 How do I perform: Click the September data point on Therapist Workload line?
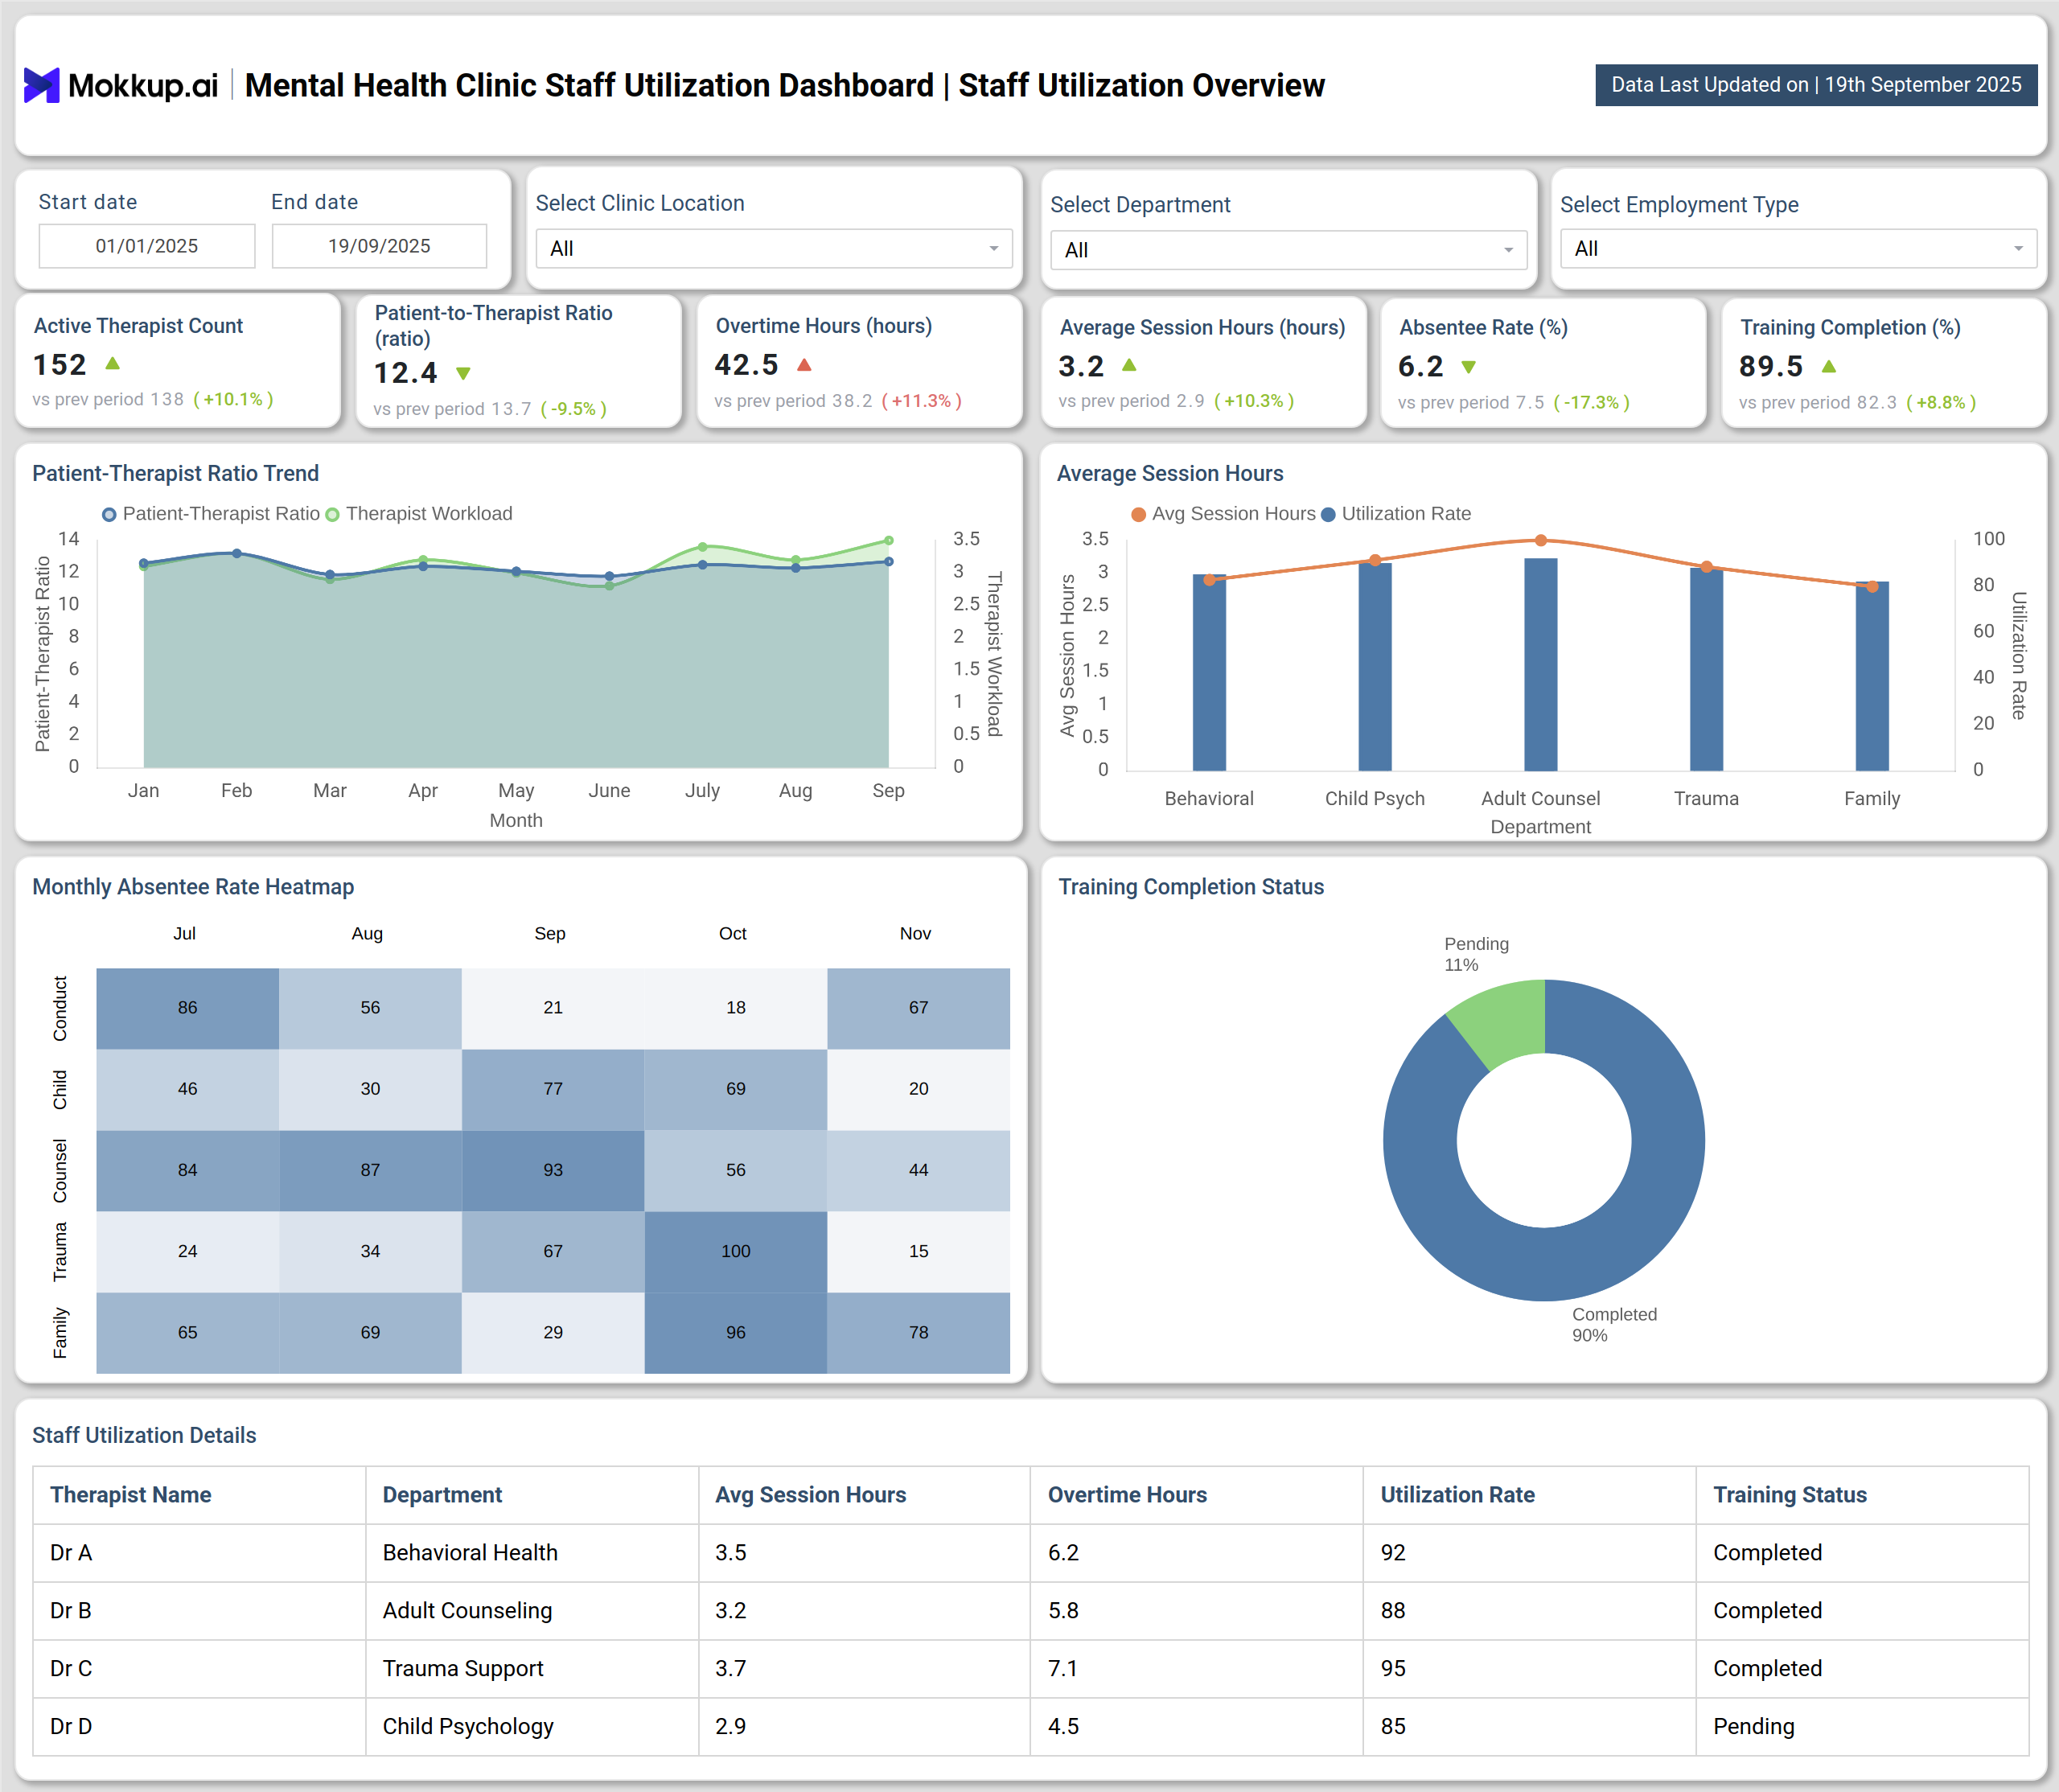pyautogui.click(x=888, y=541)
